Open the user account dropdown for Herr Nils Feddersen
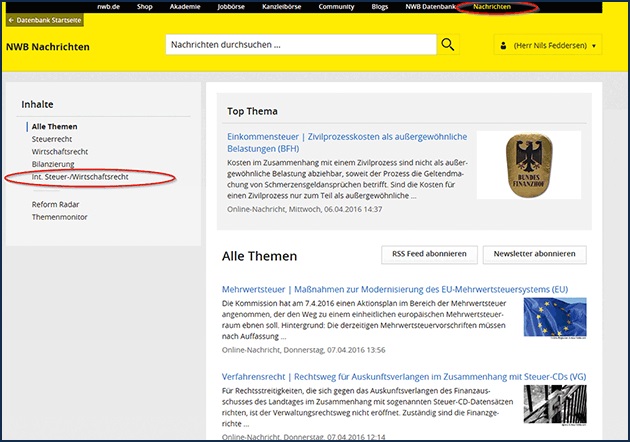The width and height of the screenshot is (630, 442). coord(548,46)
